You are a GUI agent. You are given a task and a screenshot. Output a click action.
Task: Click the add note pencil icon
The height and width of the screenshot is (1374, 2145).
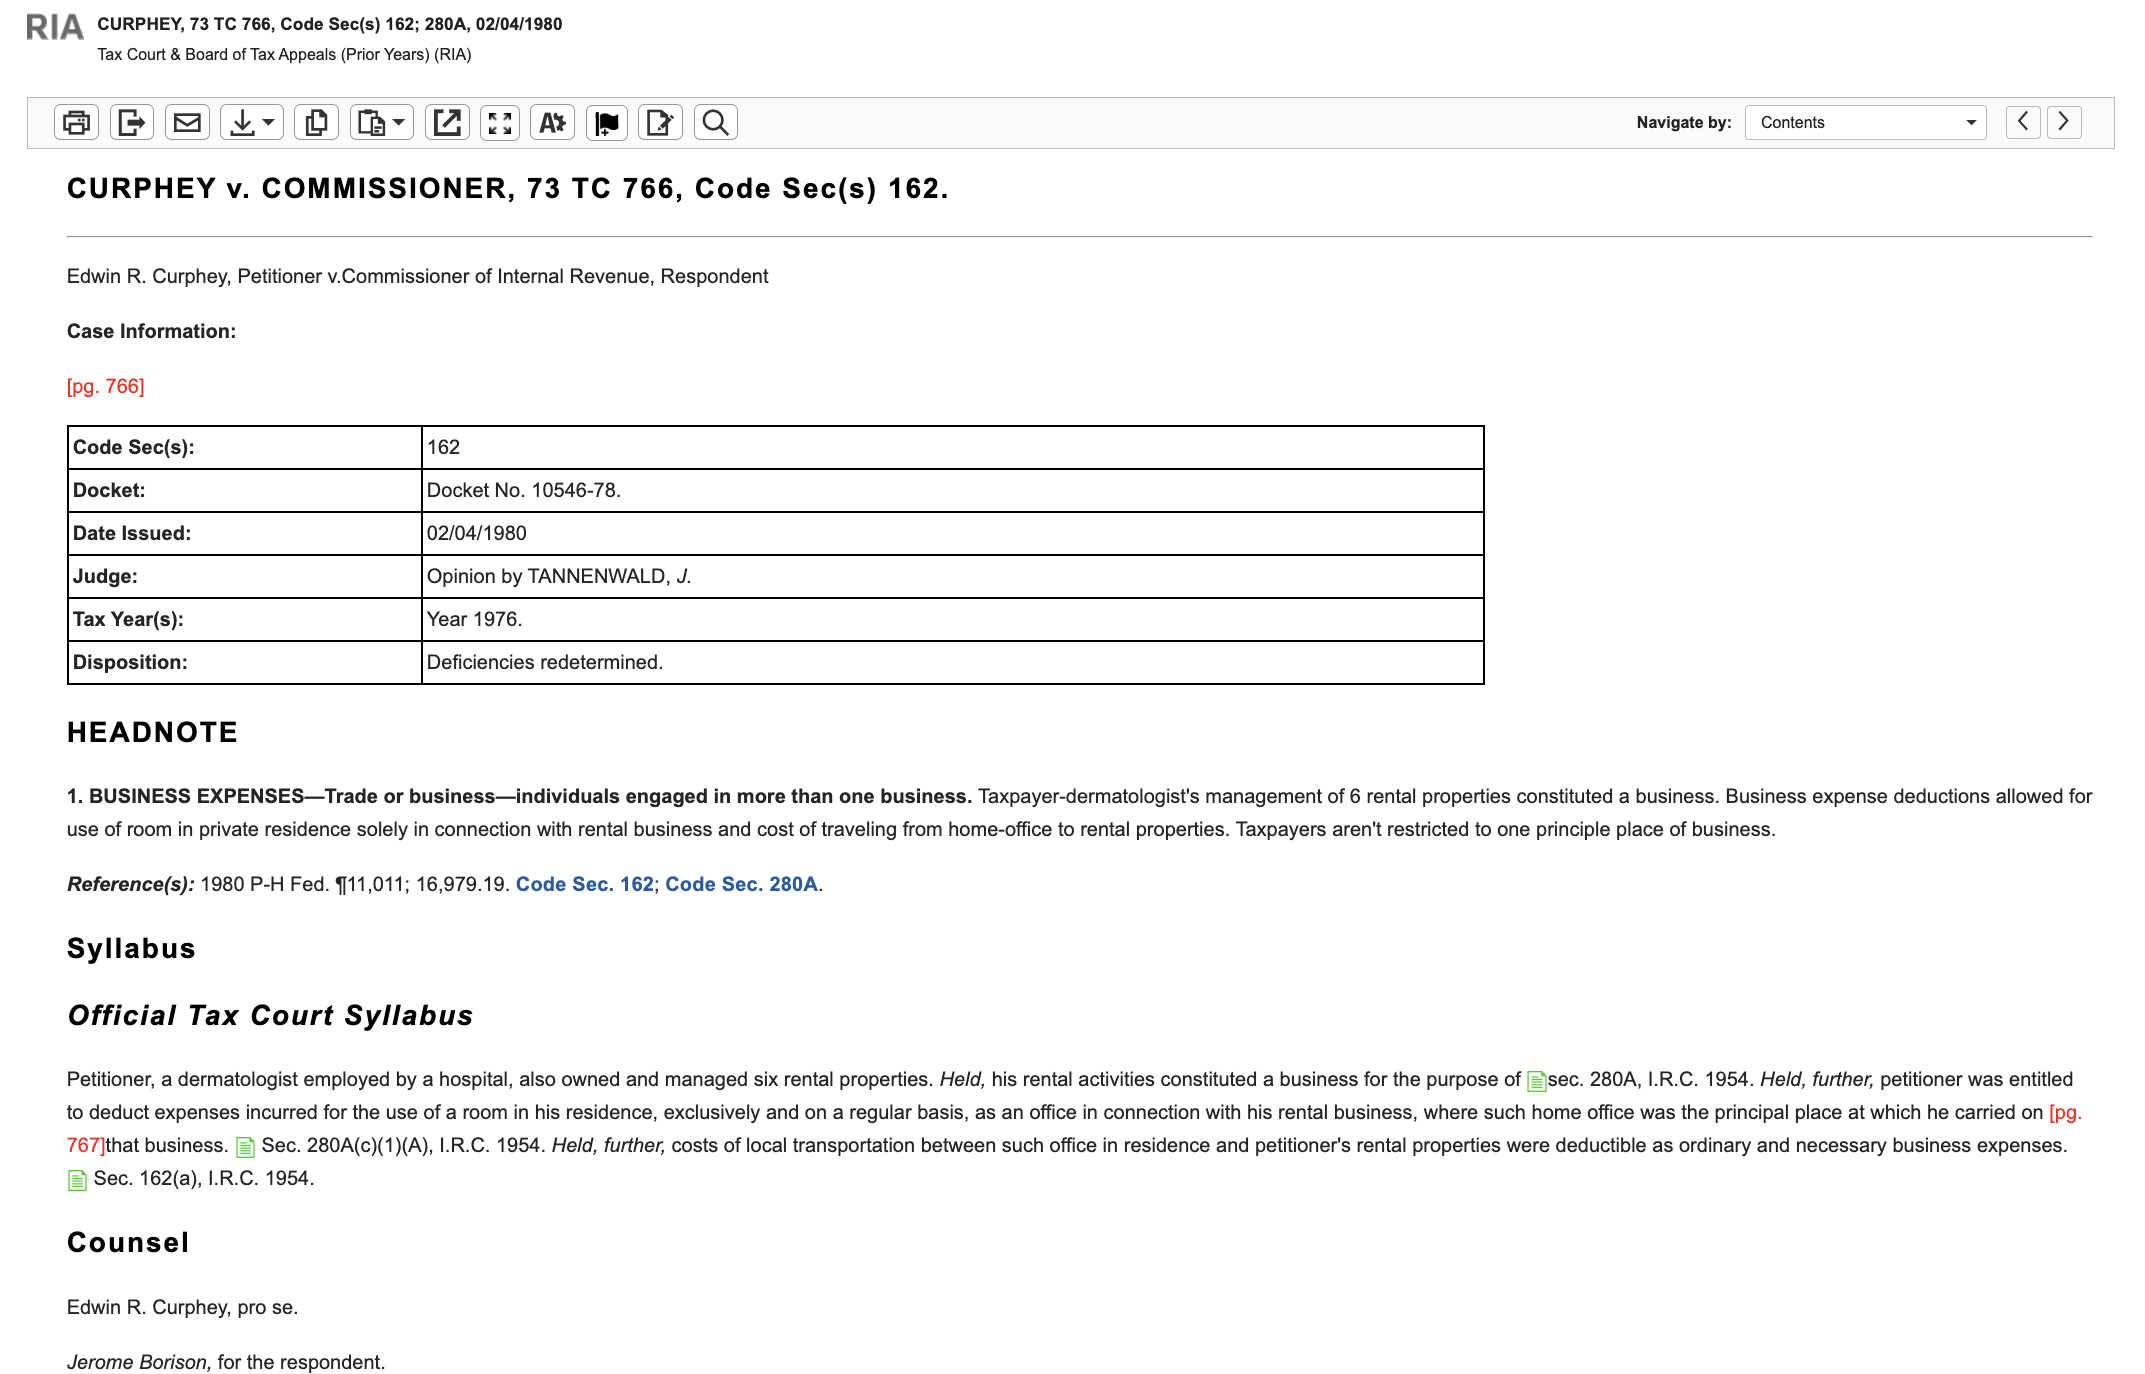point(660,122)
